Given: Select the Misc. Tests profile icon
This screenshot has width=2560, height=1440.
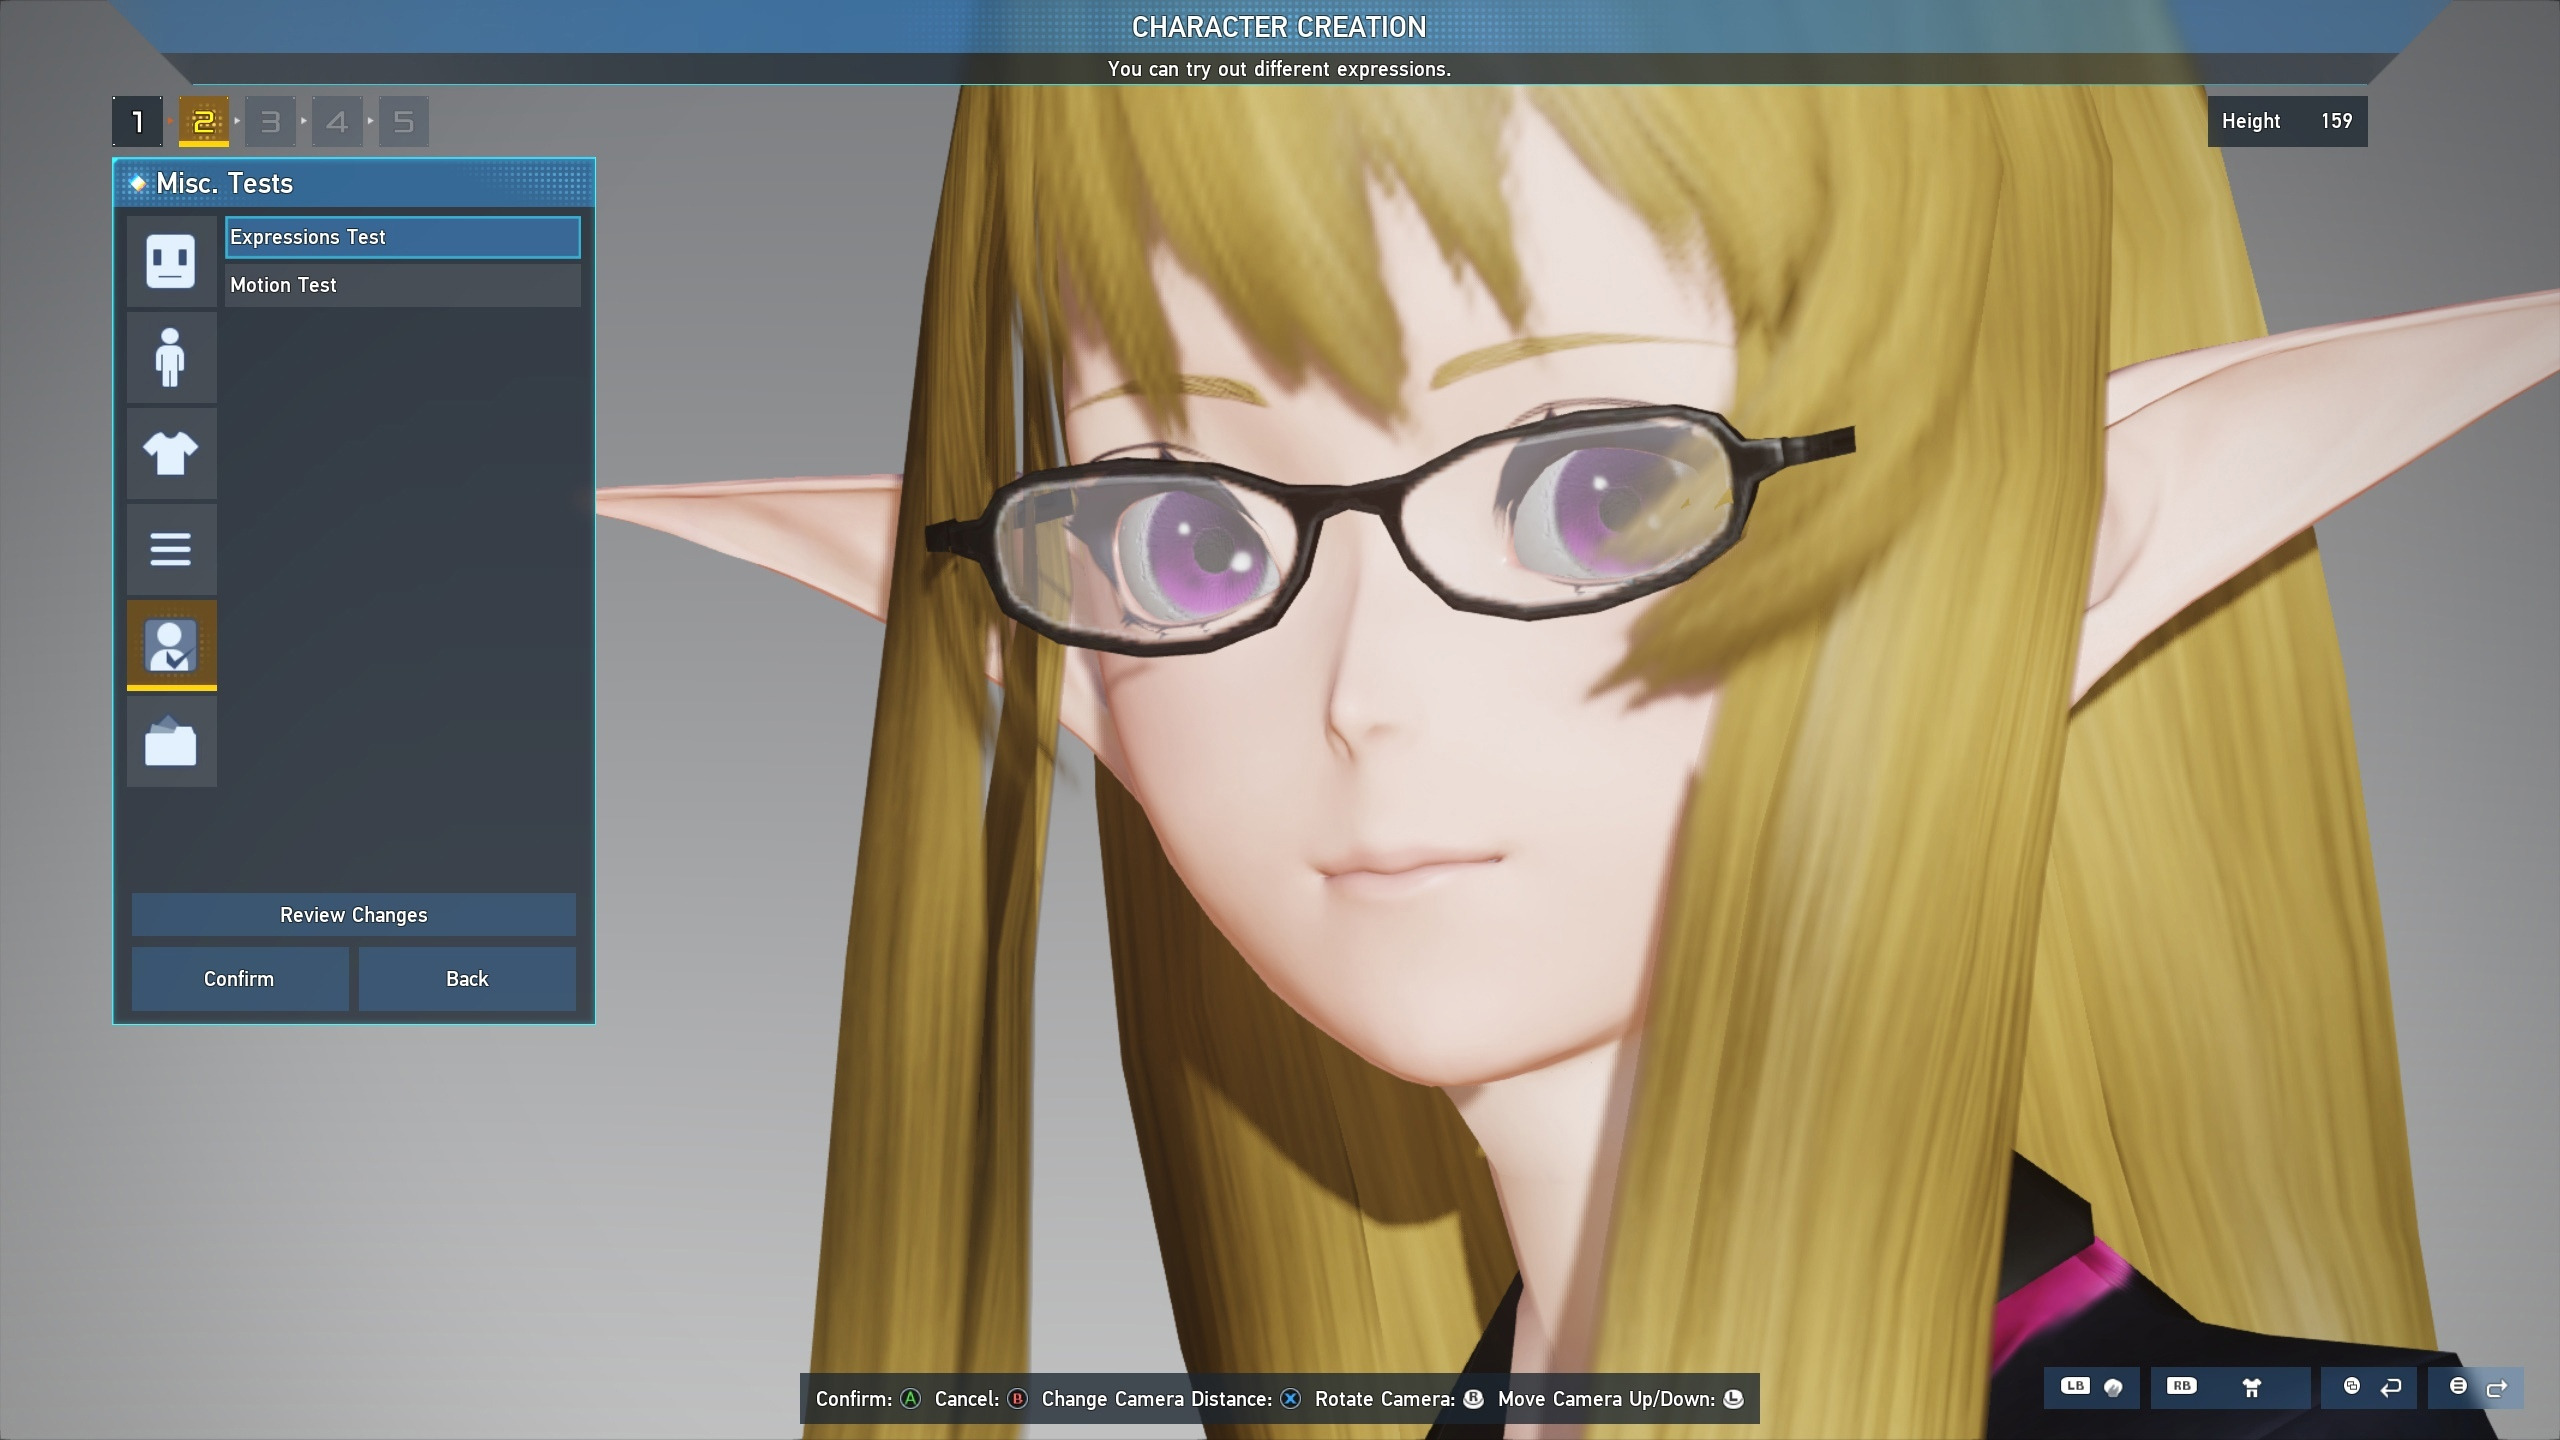Looking at the screenshot, I should click(x=171, y=645).
